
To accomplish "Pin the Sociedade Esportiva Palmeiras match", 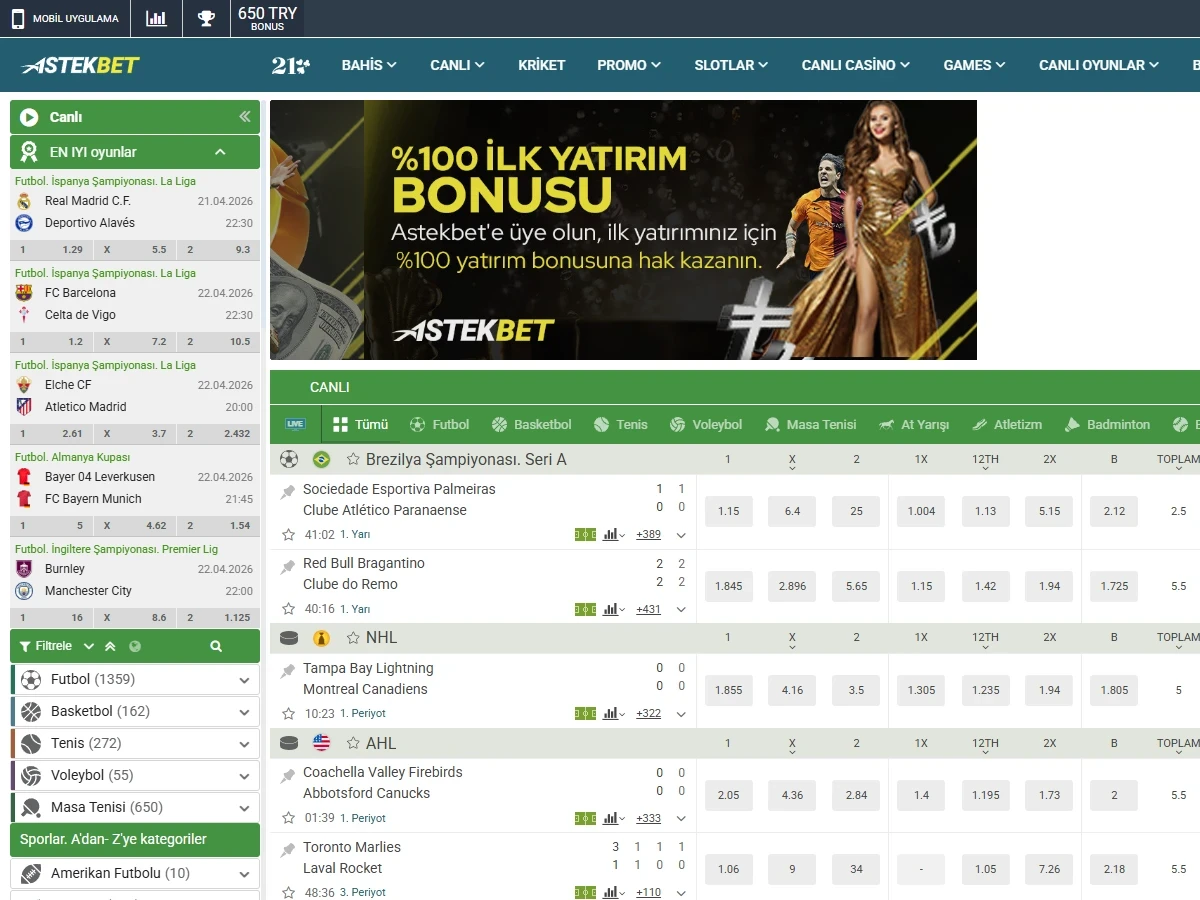I will pyautogui.click(x=288, y=491).
